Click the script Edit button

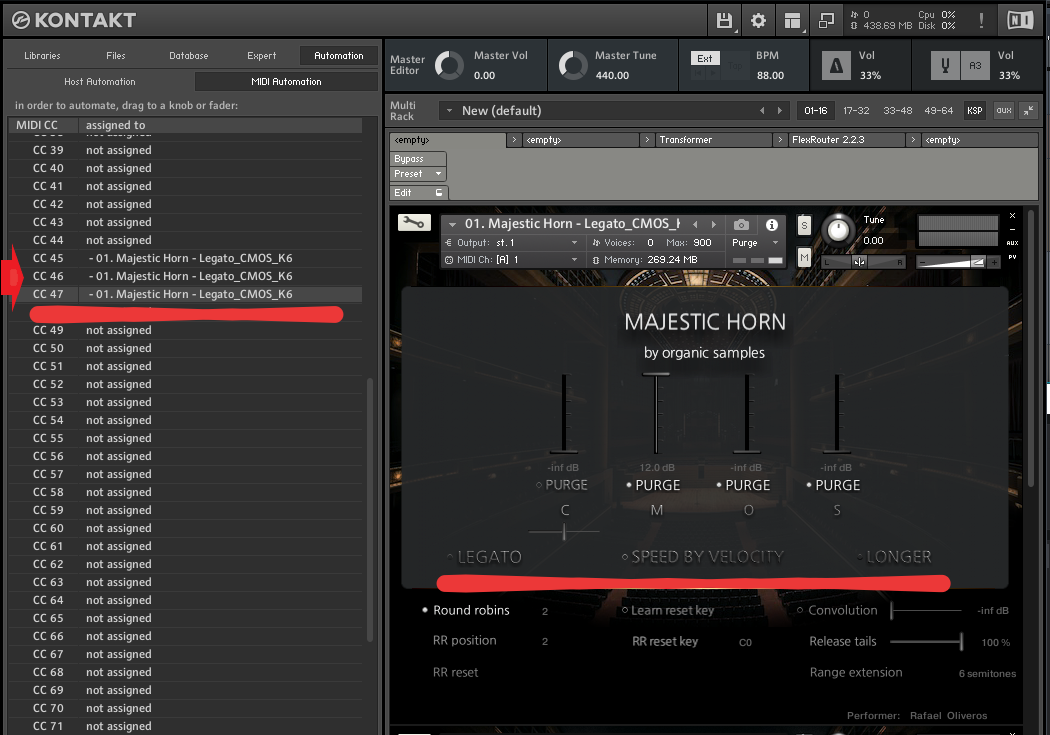[419, 192]
